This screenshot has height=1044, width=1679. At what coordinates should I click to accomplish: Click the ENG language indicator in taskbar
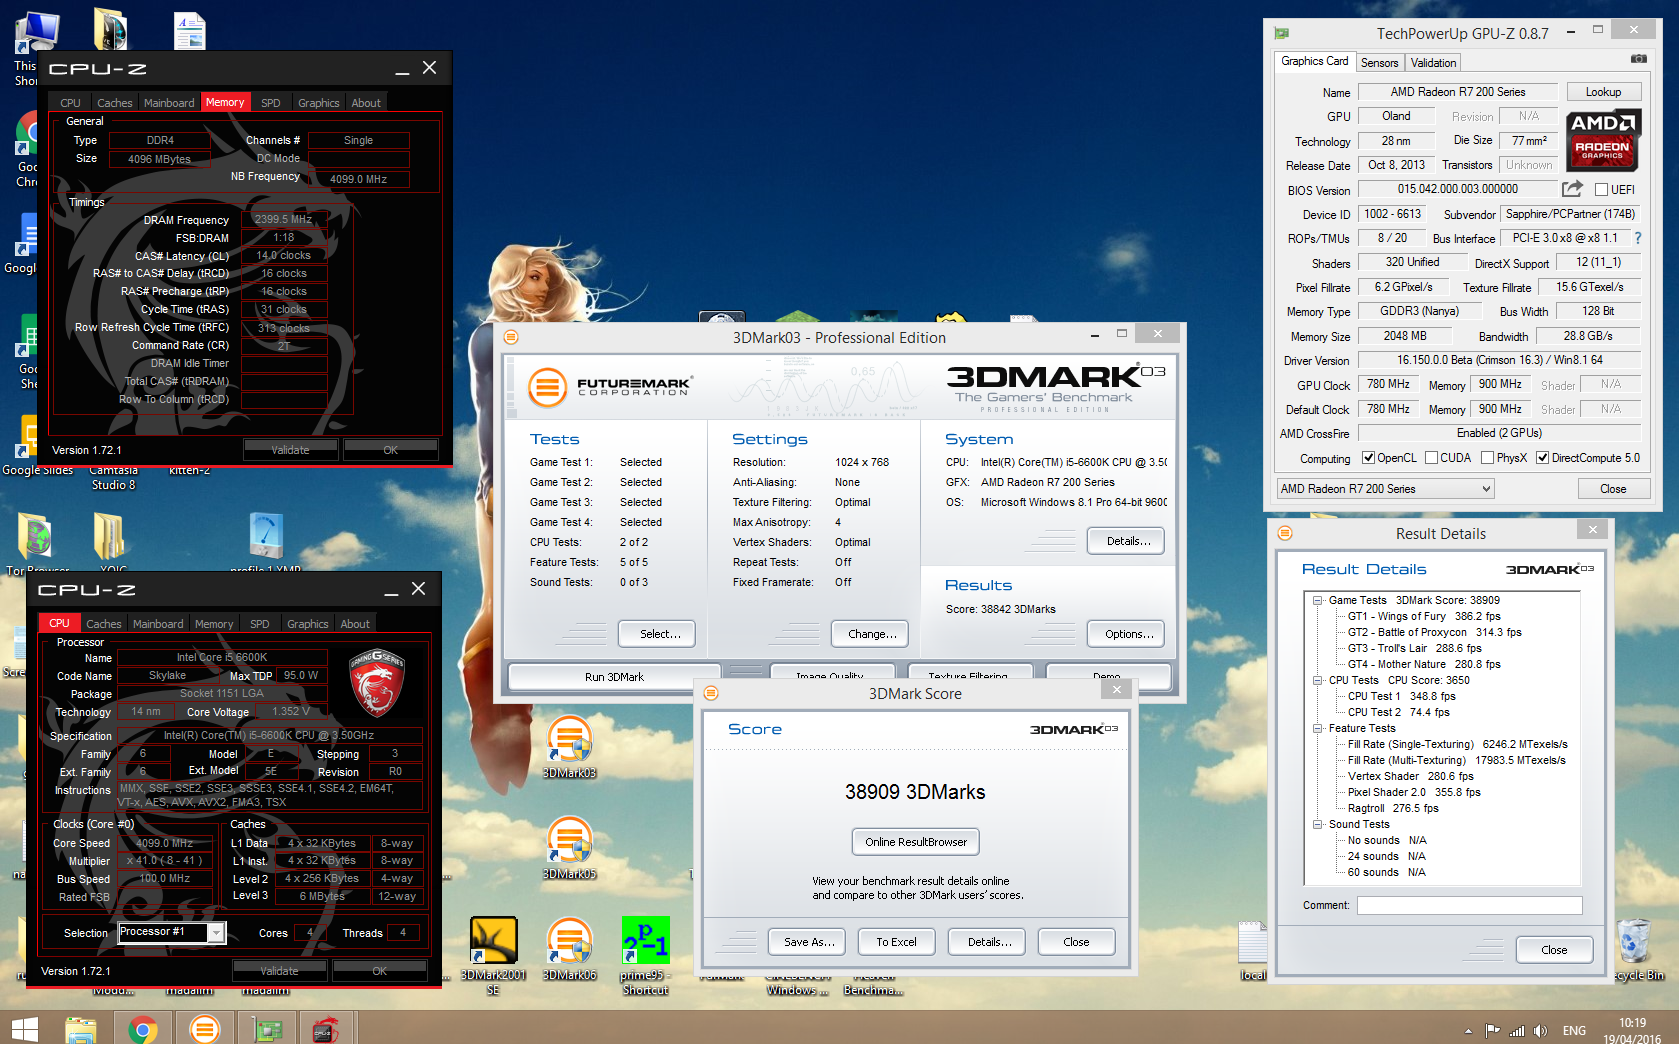1575,1031
